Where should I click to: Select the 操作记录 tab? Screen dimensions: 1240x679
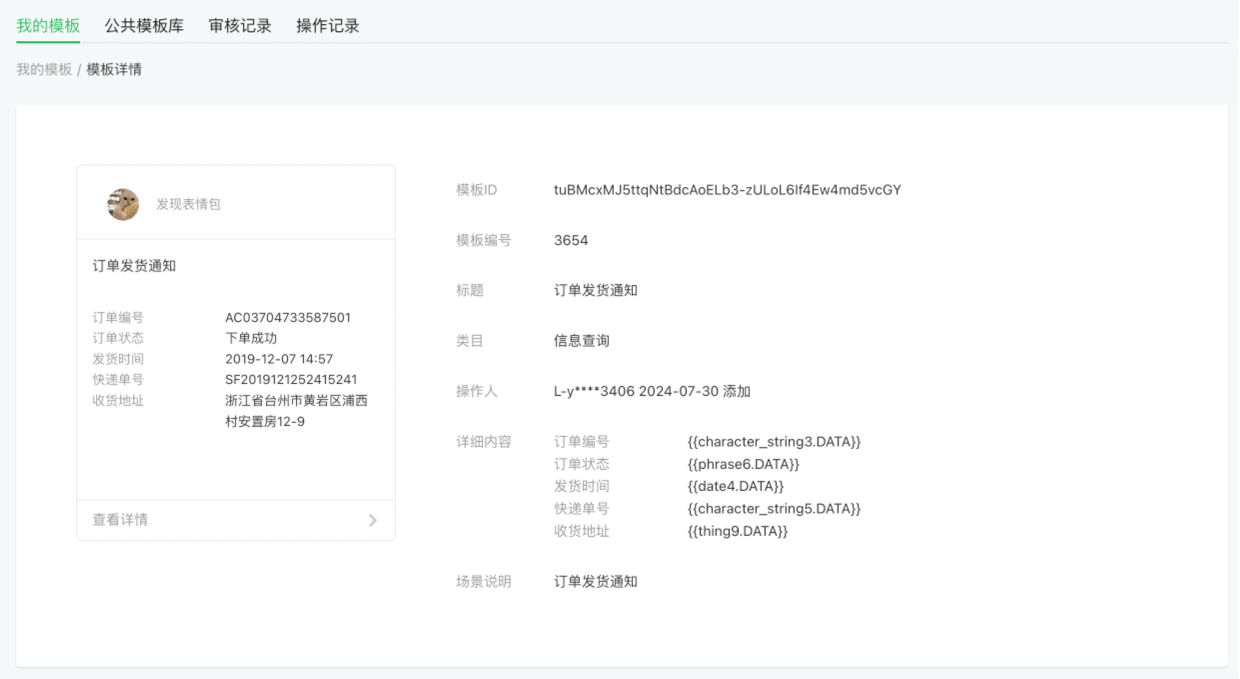click(327, 26)
